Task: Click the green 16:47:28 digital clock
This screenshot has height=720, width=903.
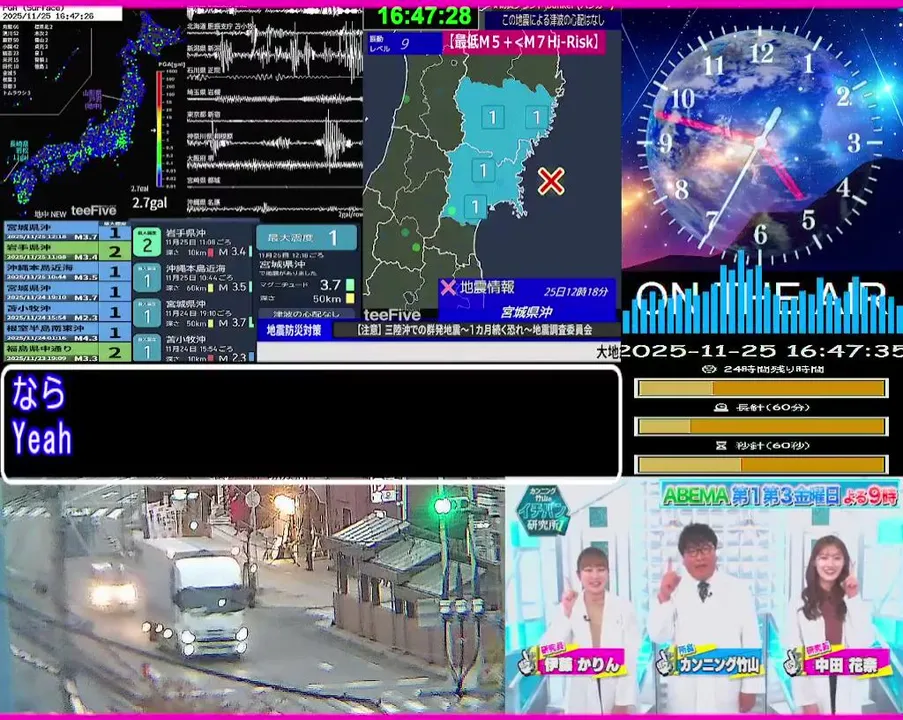Action: [x=424, y=16]
